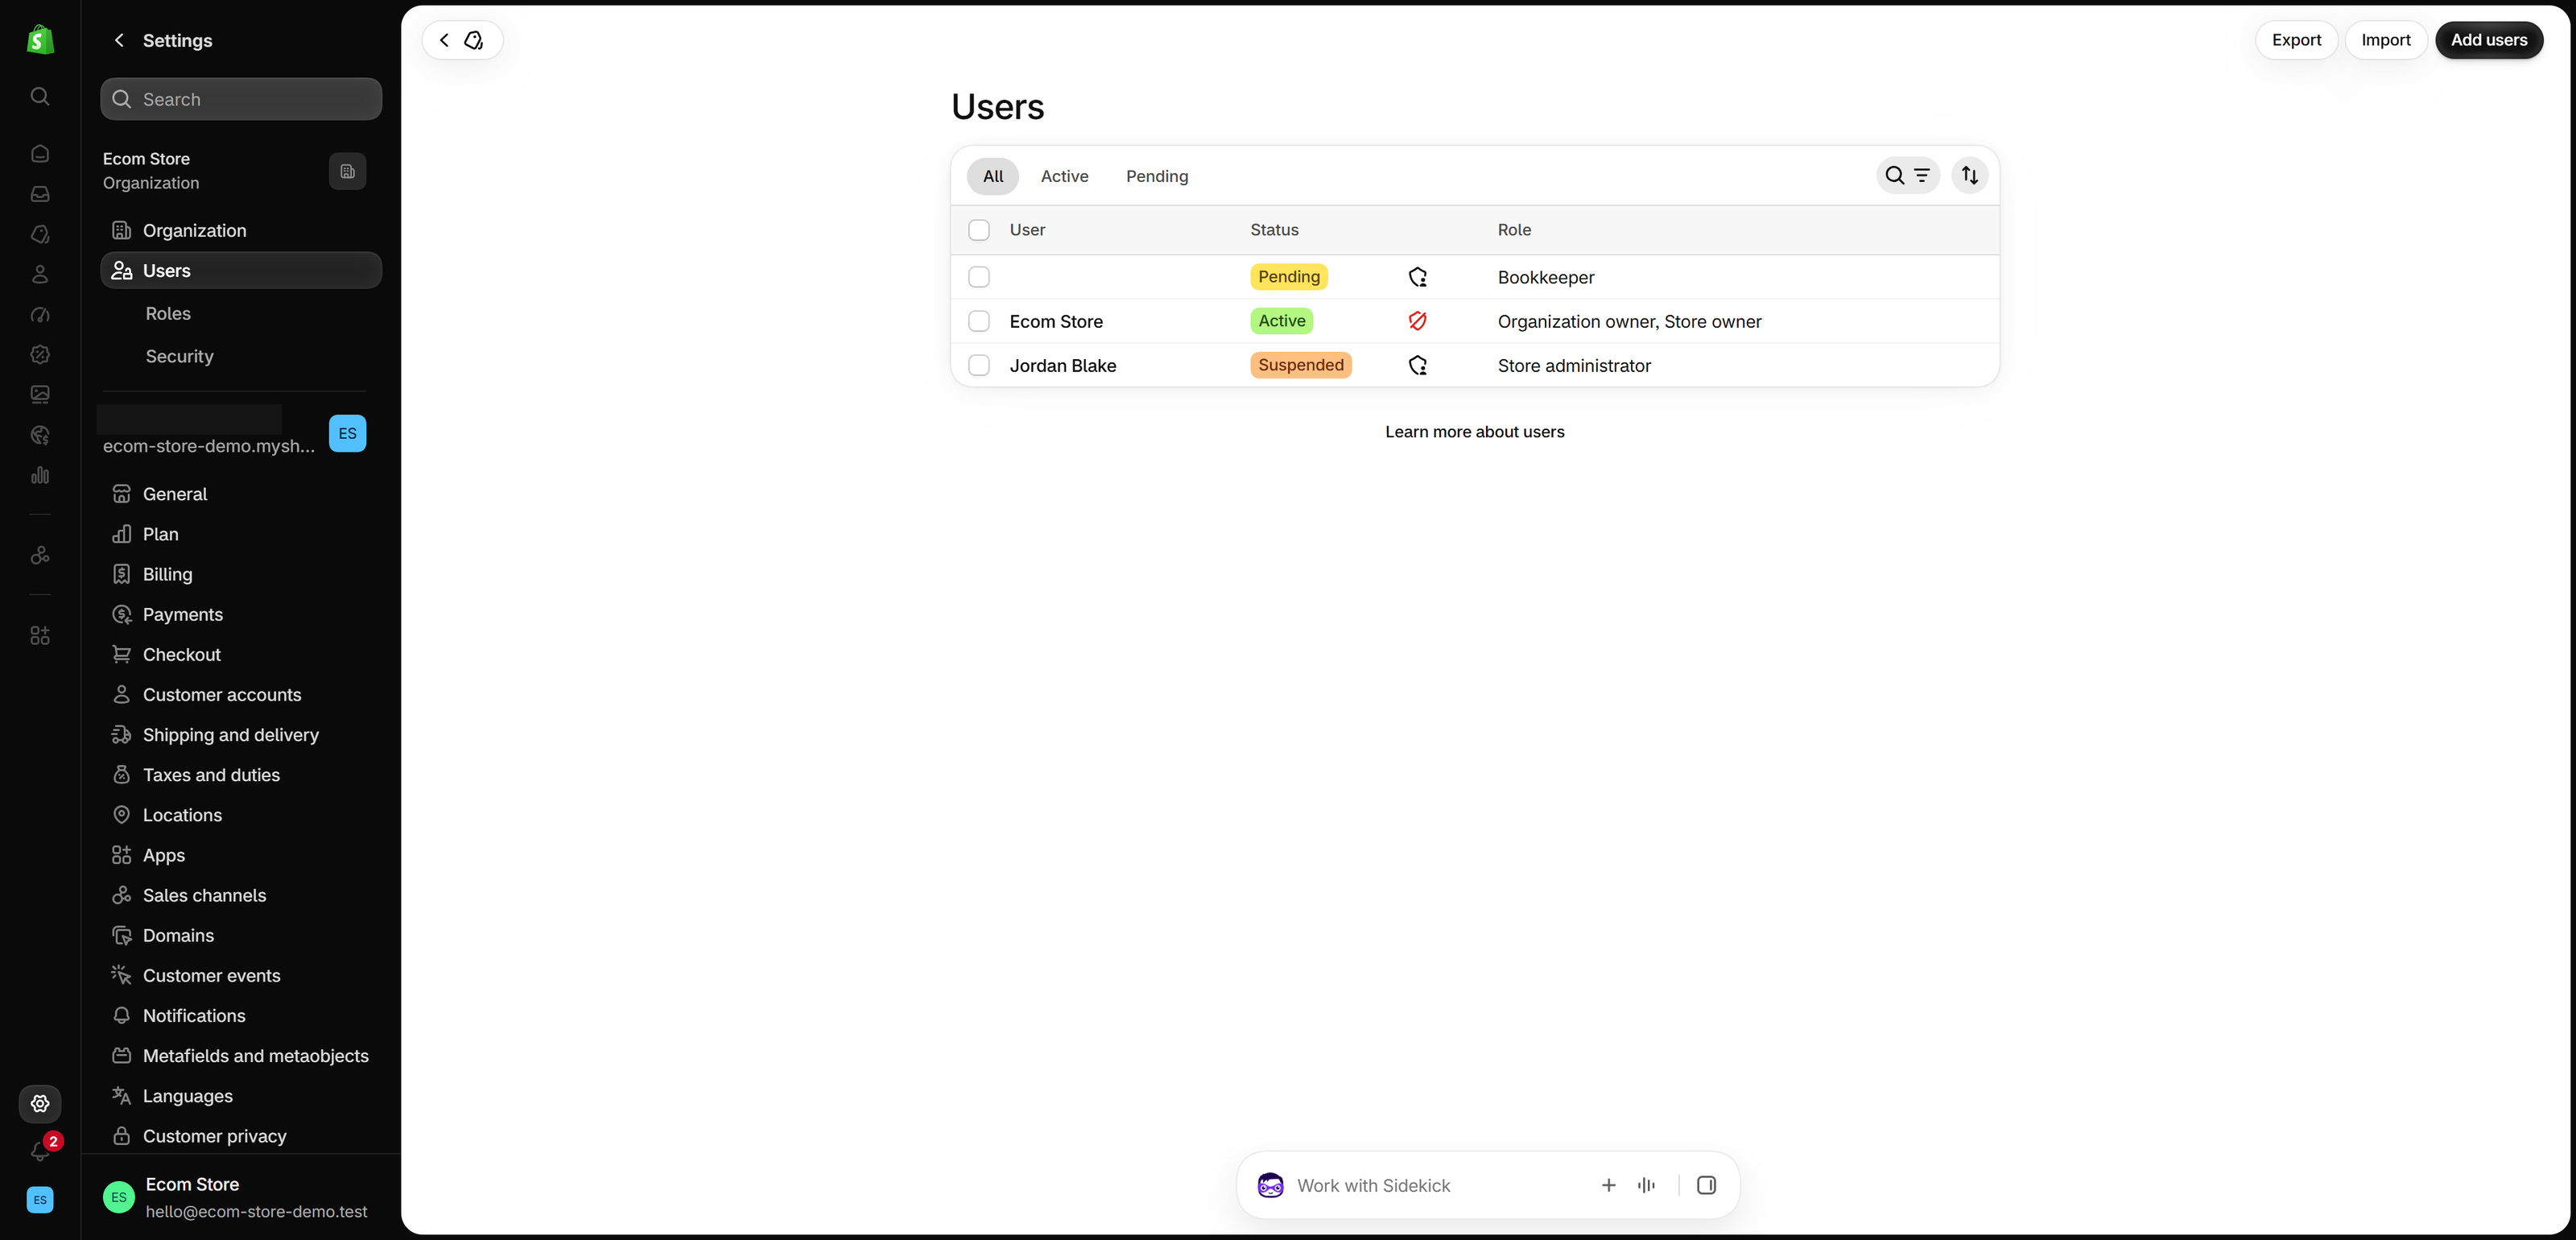2576x1240 pixels.
Task: Check the Jordan Blake row checkbox
Action: 979,365
